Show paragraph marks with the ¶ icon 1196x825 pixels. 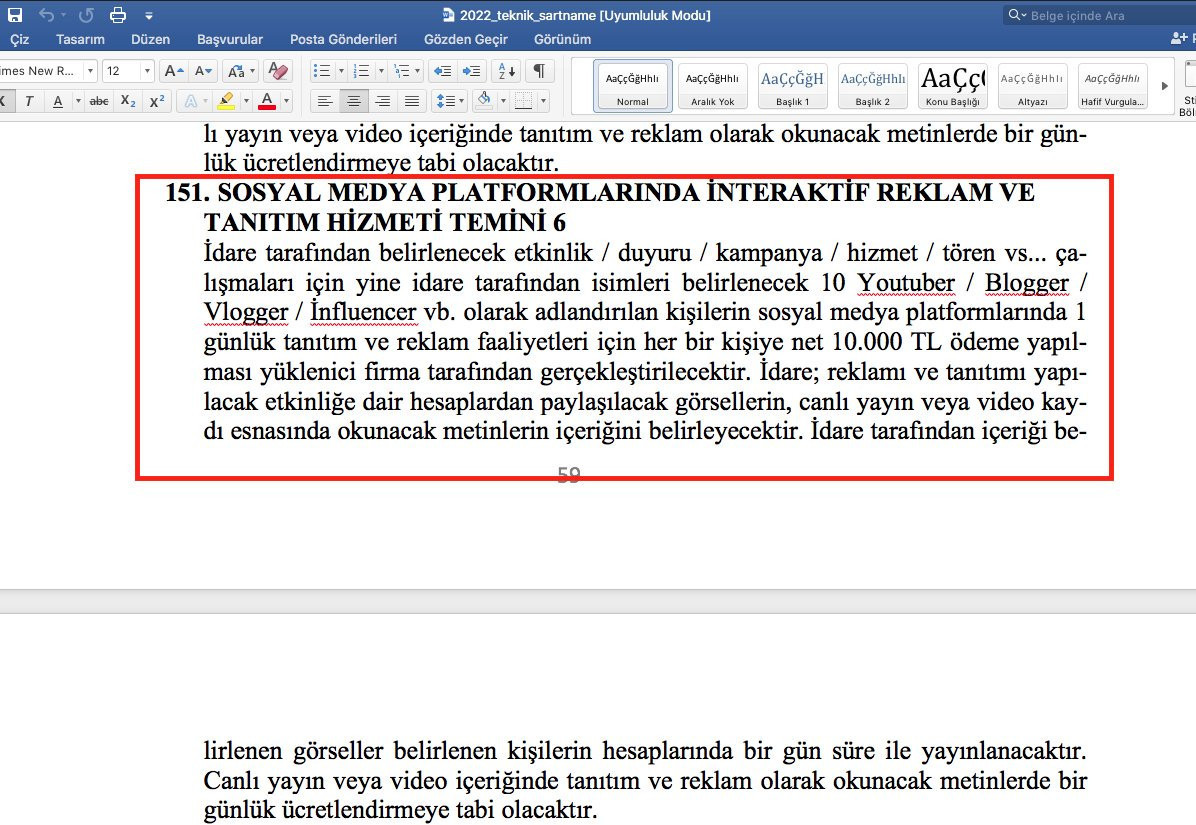click(x=537, y=71)
